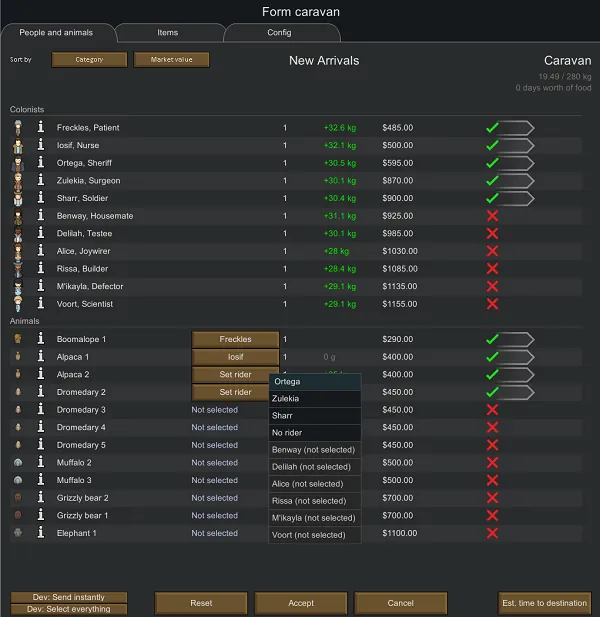The height and width of the screenshot is (617, 600).
Task: Click Est. time to destination button
Action: pyautogui.click(x=544, y=603)
